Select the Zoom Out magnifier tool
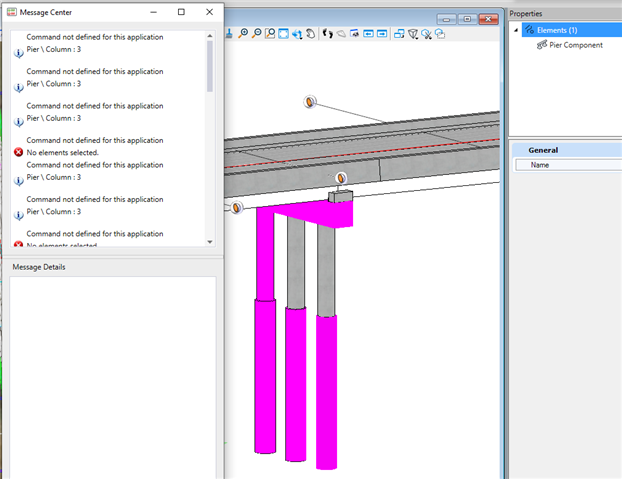The height and width of the screenshot is (479, 622). coord(257,34)
